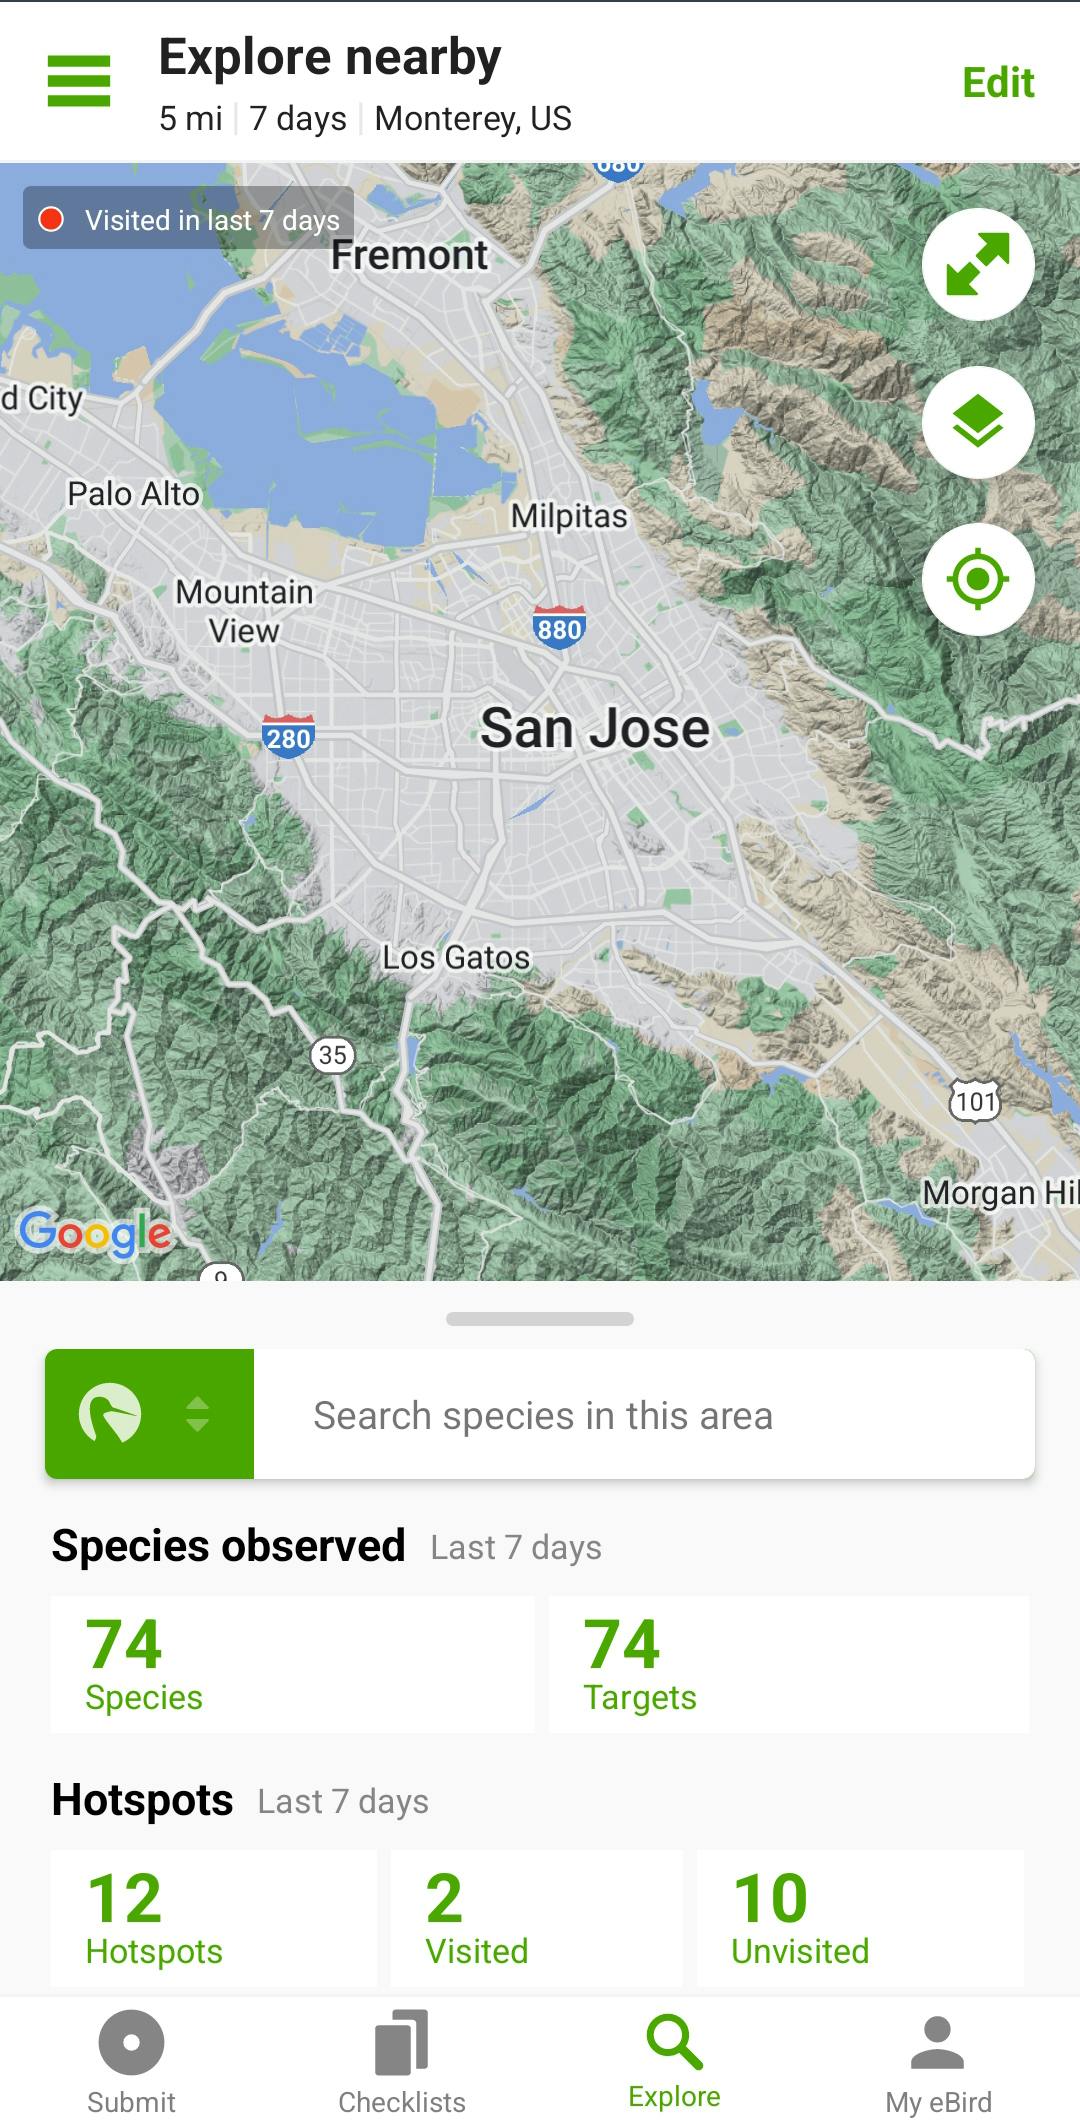This screenshot has width=1080, height=2126.
Task: View the 74 Species list
Action: pos(292,1664)
